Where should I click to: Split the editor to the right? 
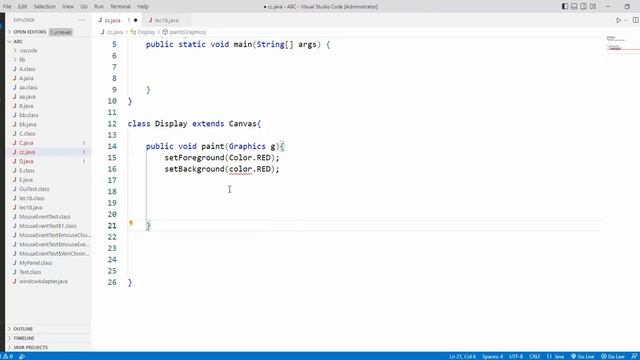[x=636, y=20]
